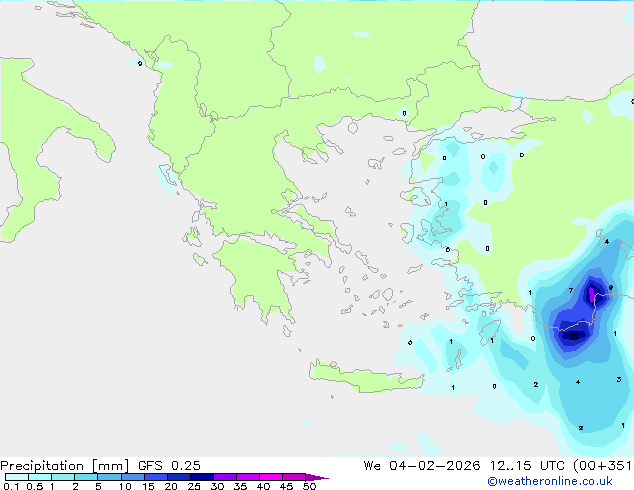Click the purple precipitation maximum on the map
The height and width of the screenshot is (490, 634).
tap(592, 294)
